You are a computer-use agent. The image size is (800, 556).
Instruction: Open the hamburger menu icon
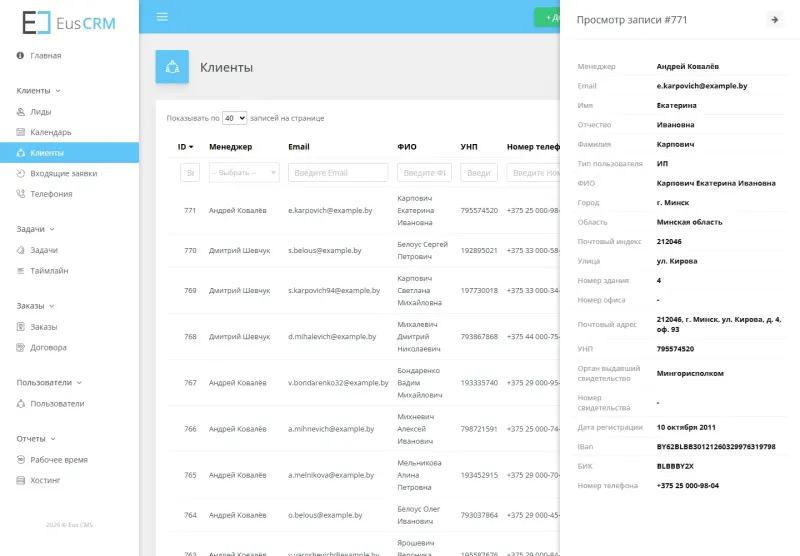(x=162, y=17)
